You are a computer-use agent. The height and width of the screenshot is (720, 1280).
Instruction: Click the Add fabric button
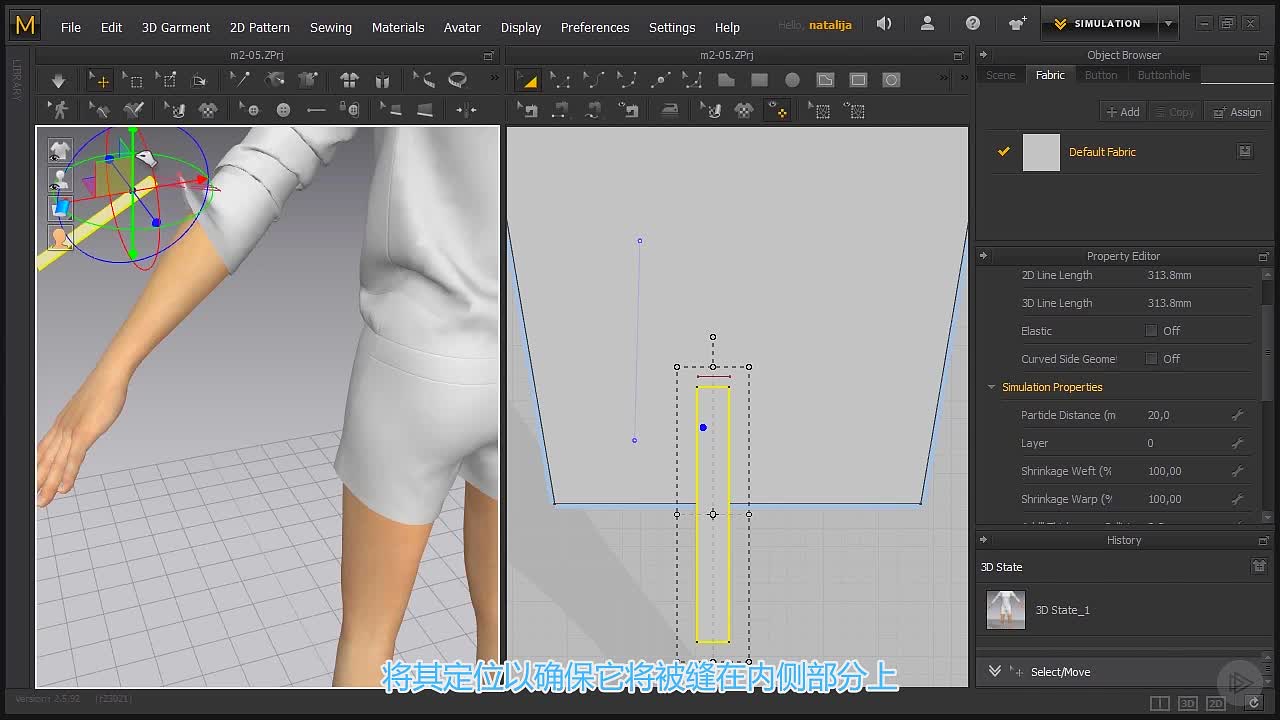click(x=1122, y=112)
